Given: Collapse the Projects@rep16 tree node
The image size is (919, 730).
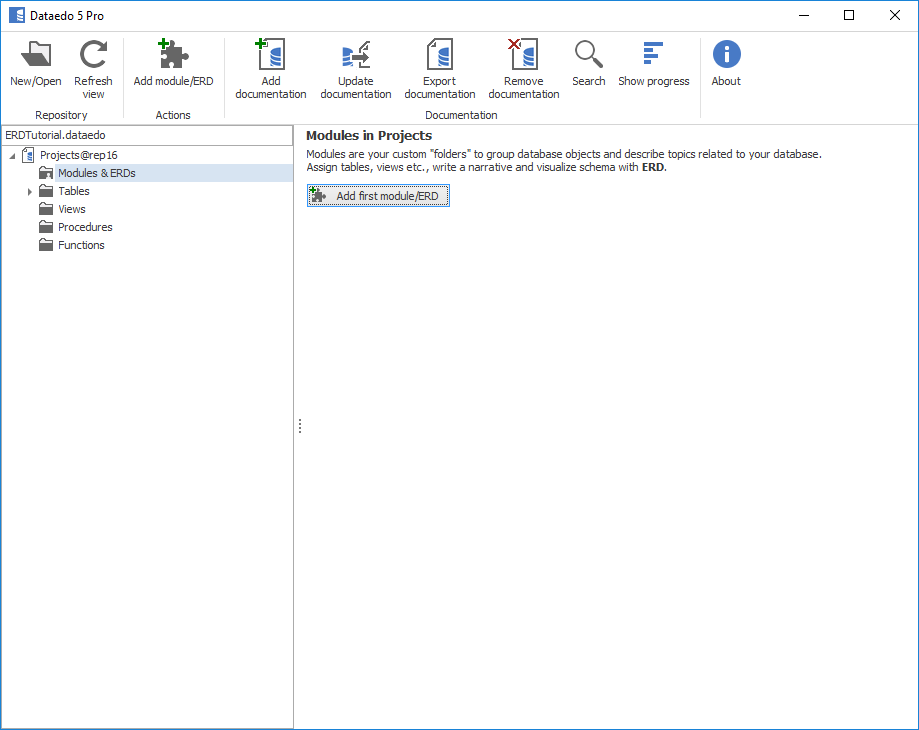Looking at the screenshot, I should pyautogui.click(x=12, y=155).
